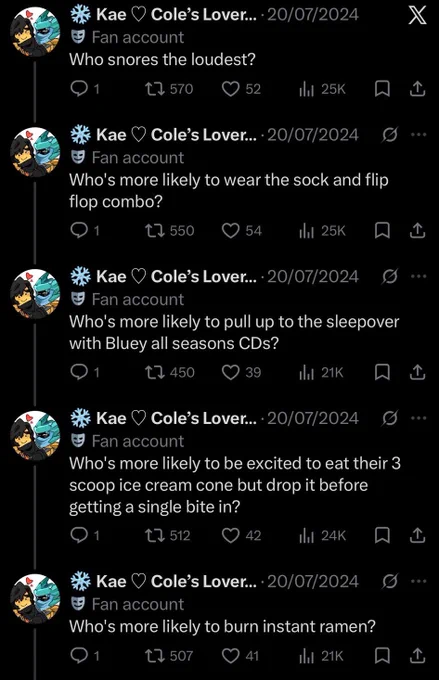Screen dimensions: 439x680
Task: Like the sock and flip flop combo post
Action: [241, 231]
